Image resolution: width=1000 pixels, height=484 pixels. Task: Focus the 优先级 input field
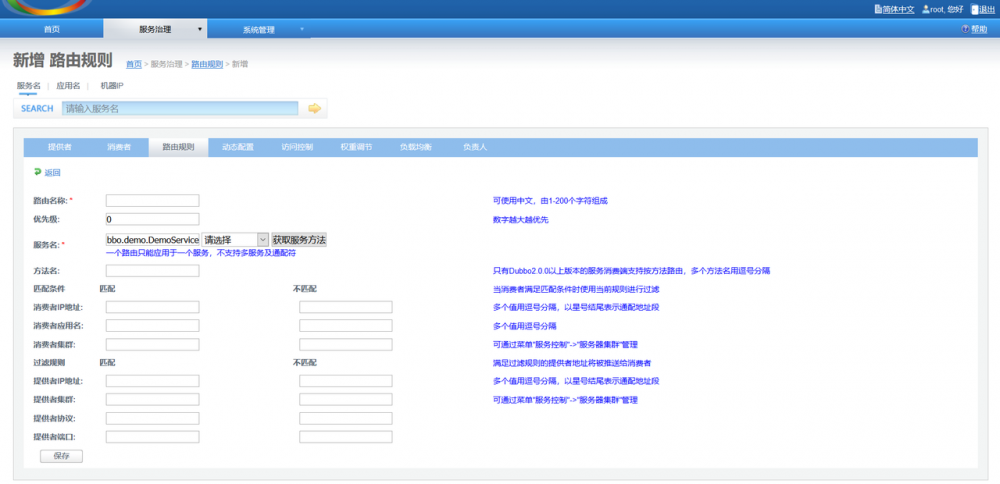tap(152, 219)
